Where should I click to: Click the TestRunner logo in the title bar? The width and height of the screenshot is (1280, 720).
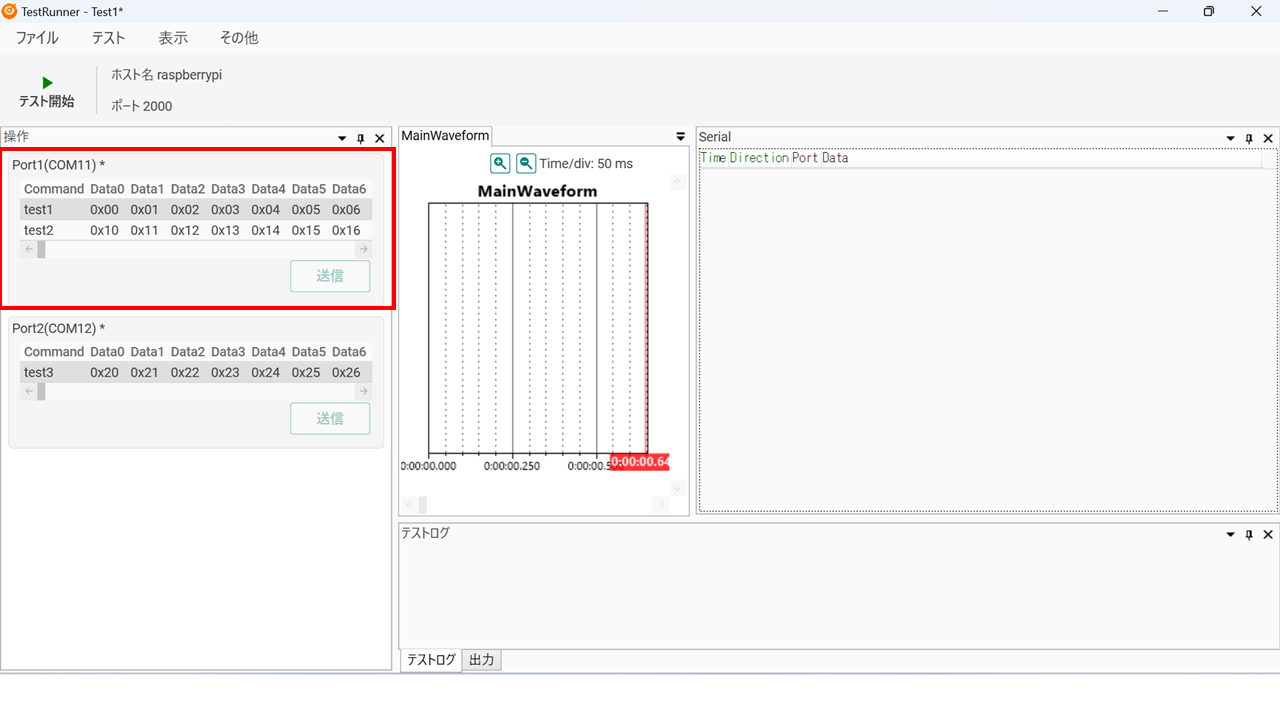(x=10, y=11)
